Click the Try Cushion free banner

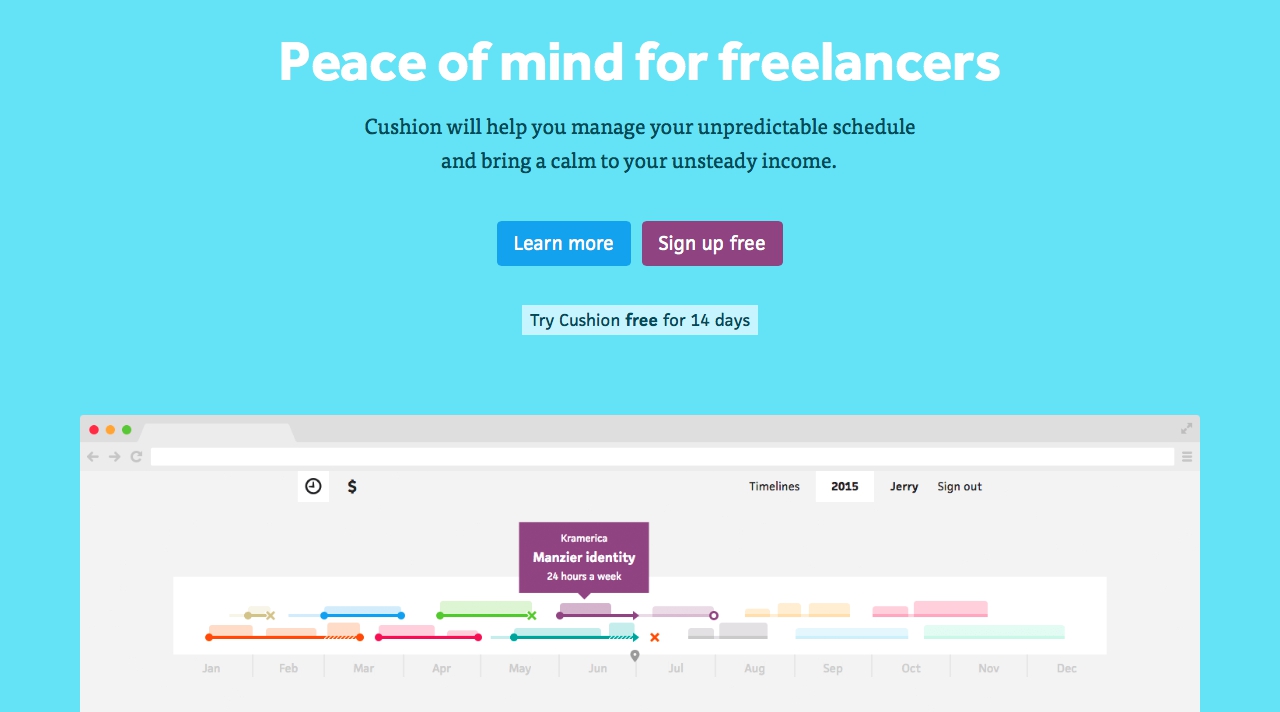pyautogui.click(x=640, y=320)
